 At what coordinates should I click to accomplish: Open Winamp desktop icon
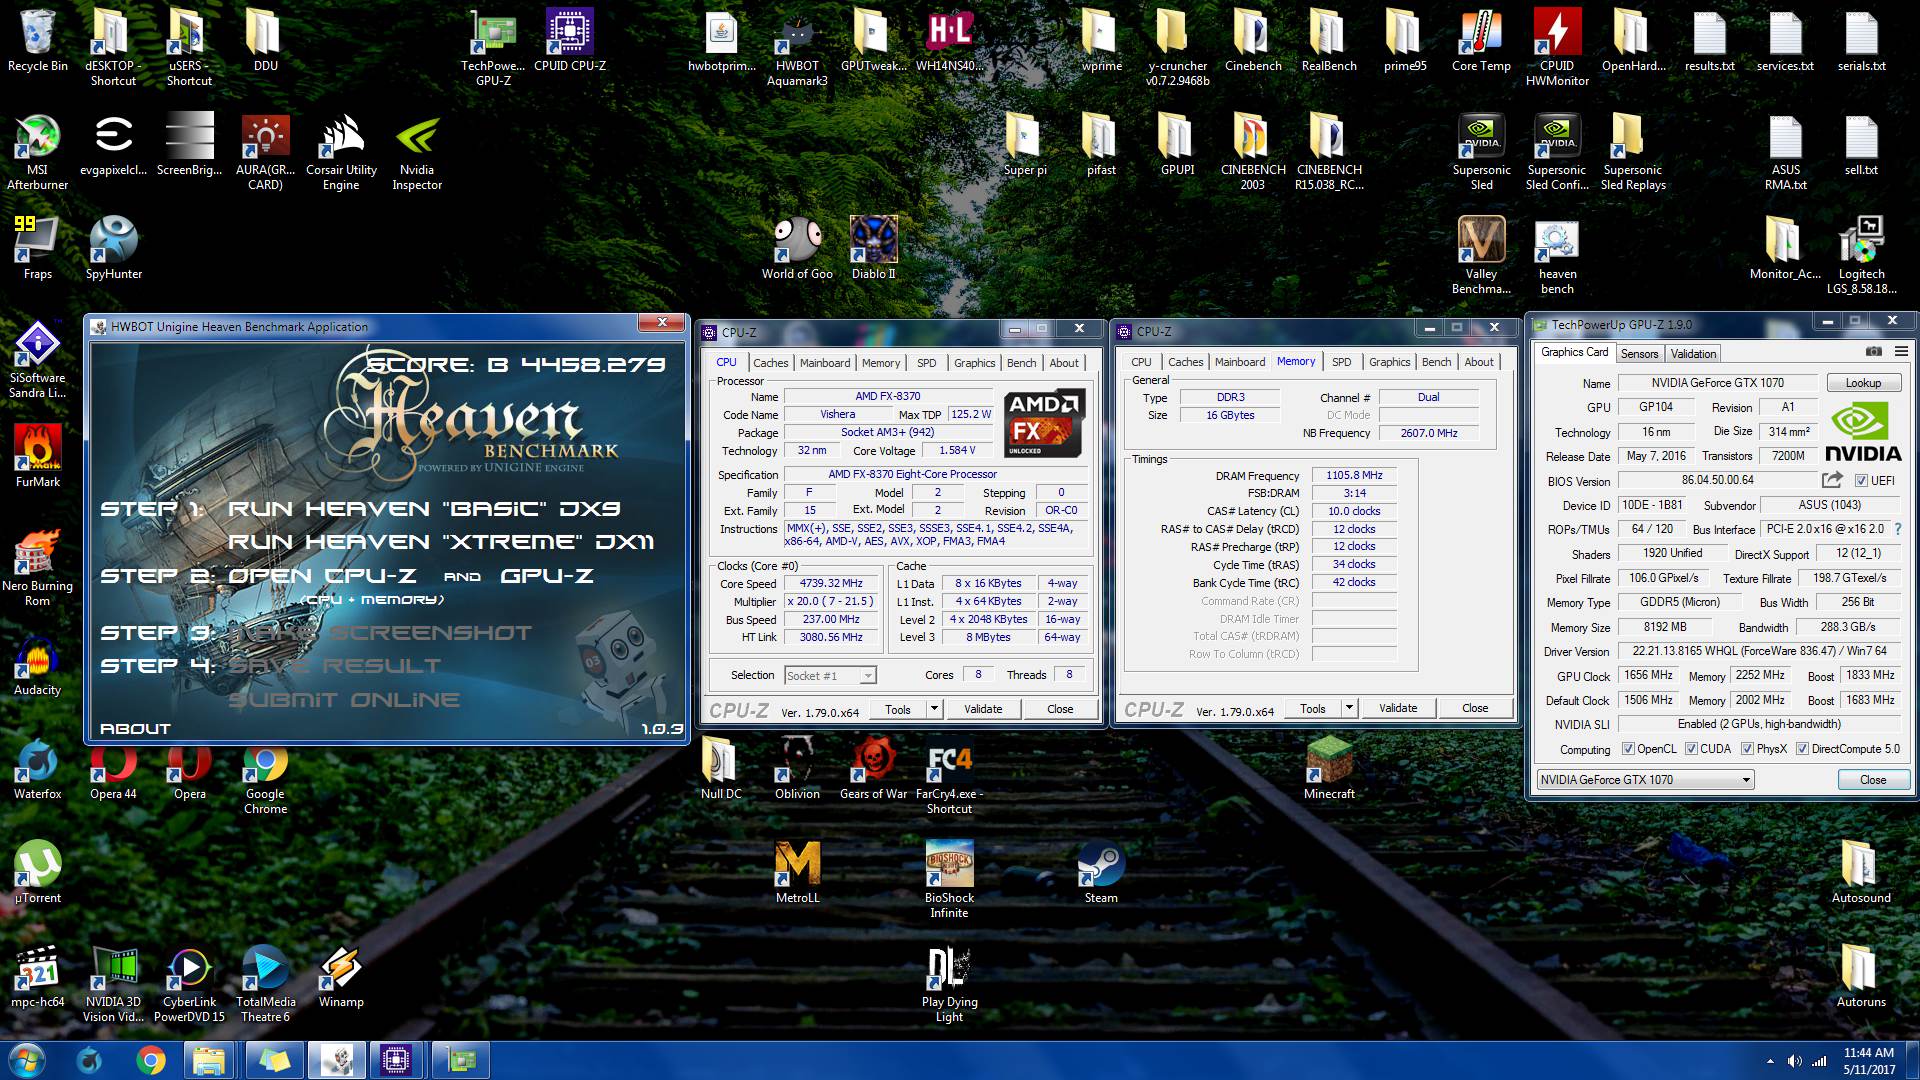(x=341, y=976)
